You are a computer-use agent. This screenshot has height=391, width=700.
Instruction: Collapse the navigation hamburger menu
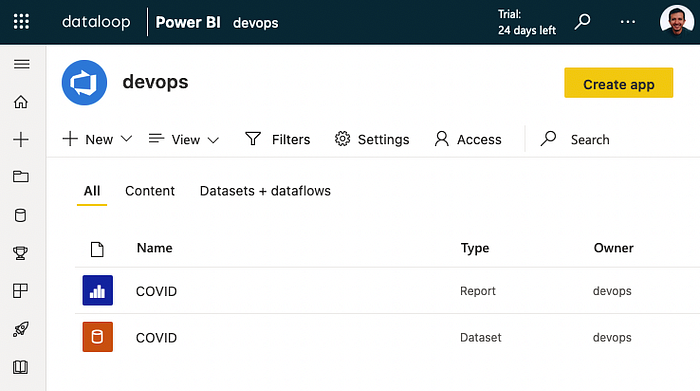tap(21, 64)
